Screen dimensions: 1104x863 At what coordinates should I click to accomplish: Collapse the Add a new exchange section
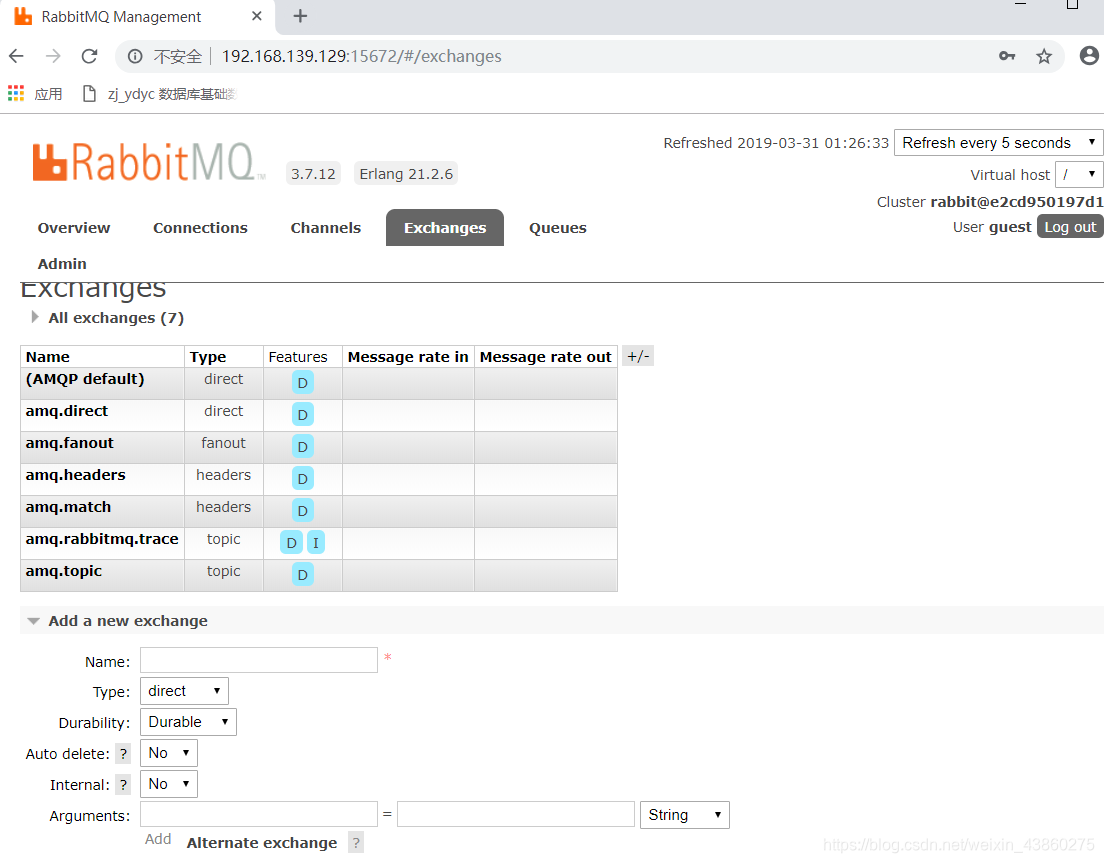118,621
